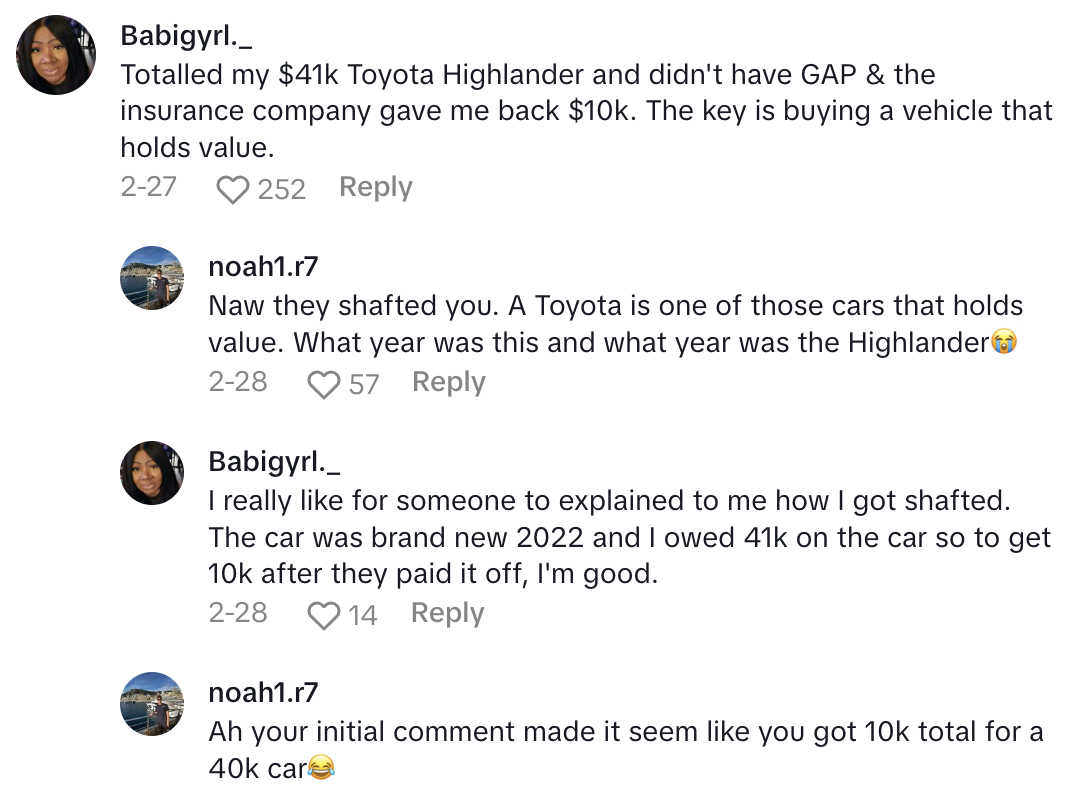Open the noah1.r7 username above 'Ah your initial comment'
Image resolution: width=1086 pixels, height=794 pixels.
click(263, 692)
